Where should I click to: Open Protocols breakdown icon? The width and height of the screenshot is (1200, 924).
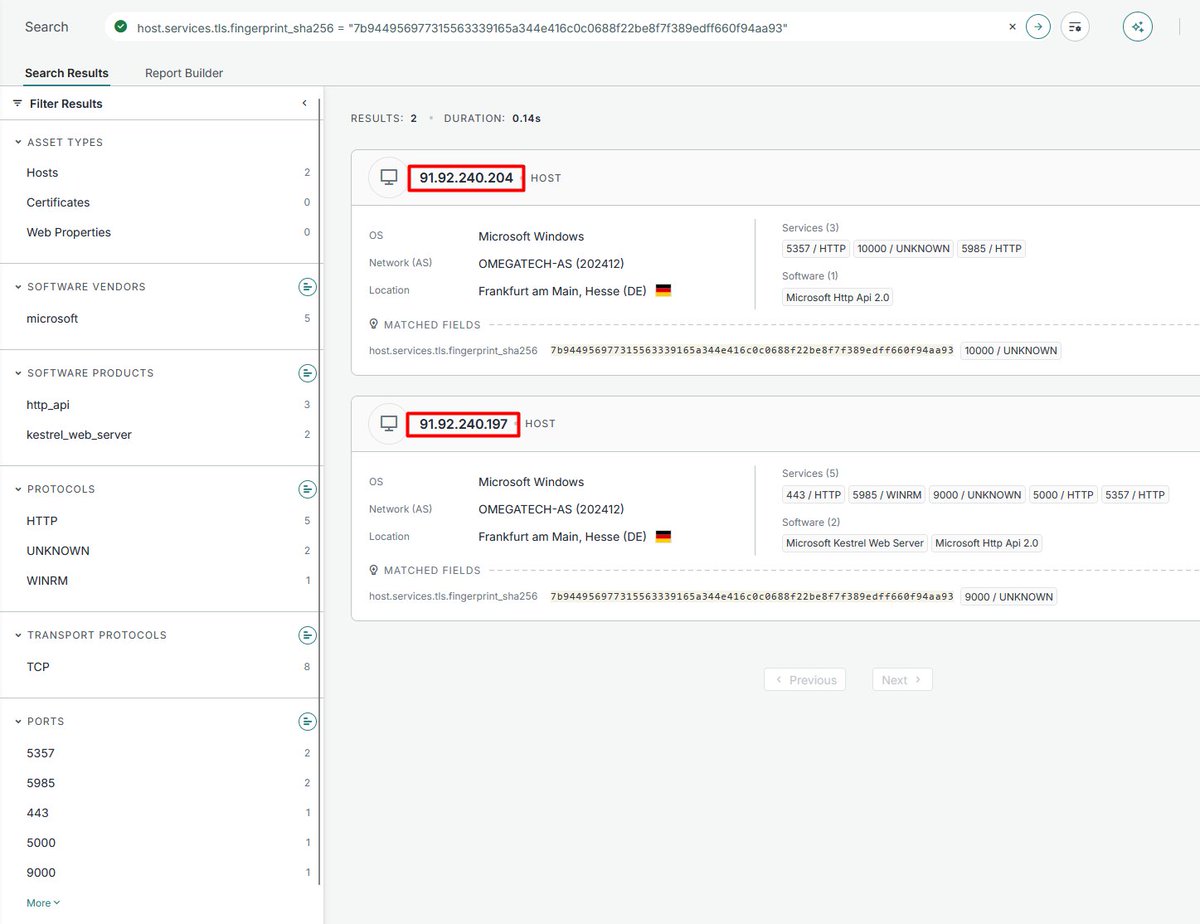pos(308,489)
